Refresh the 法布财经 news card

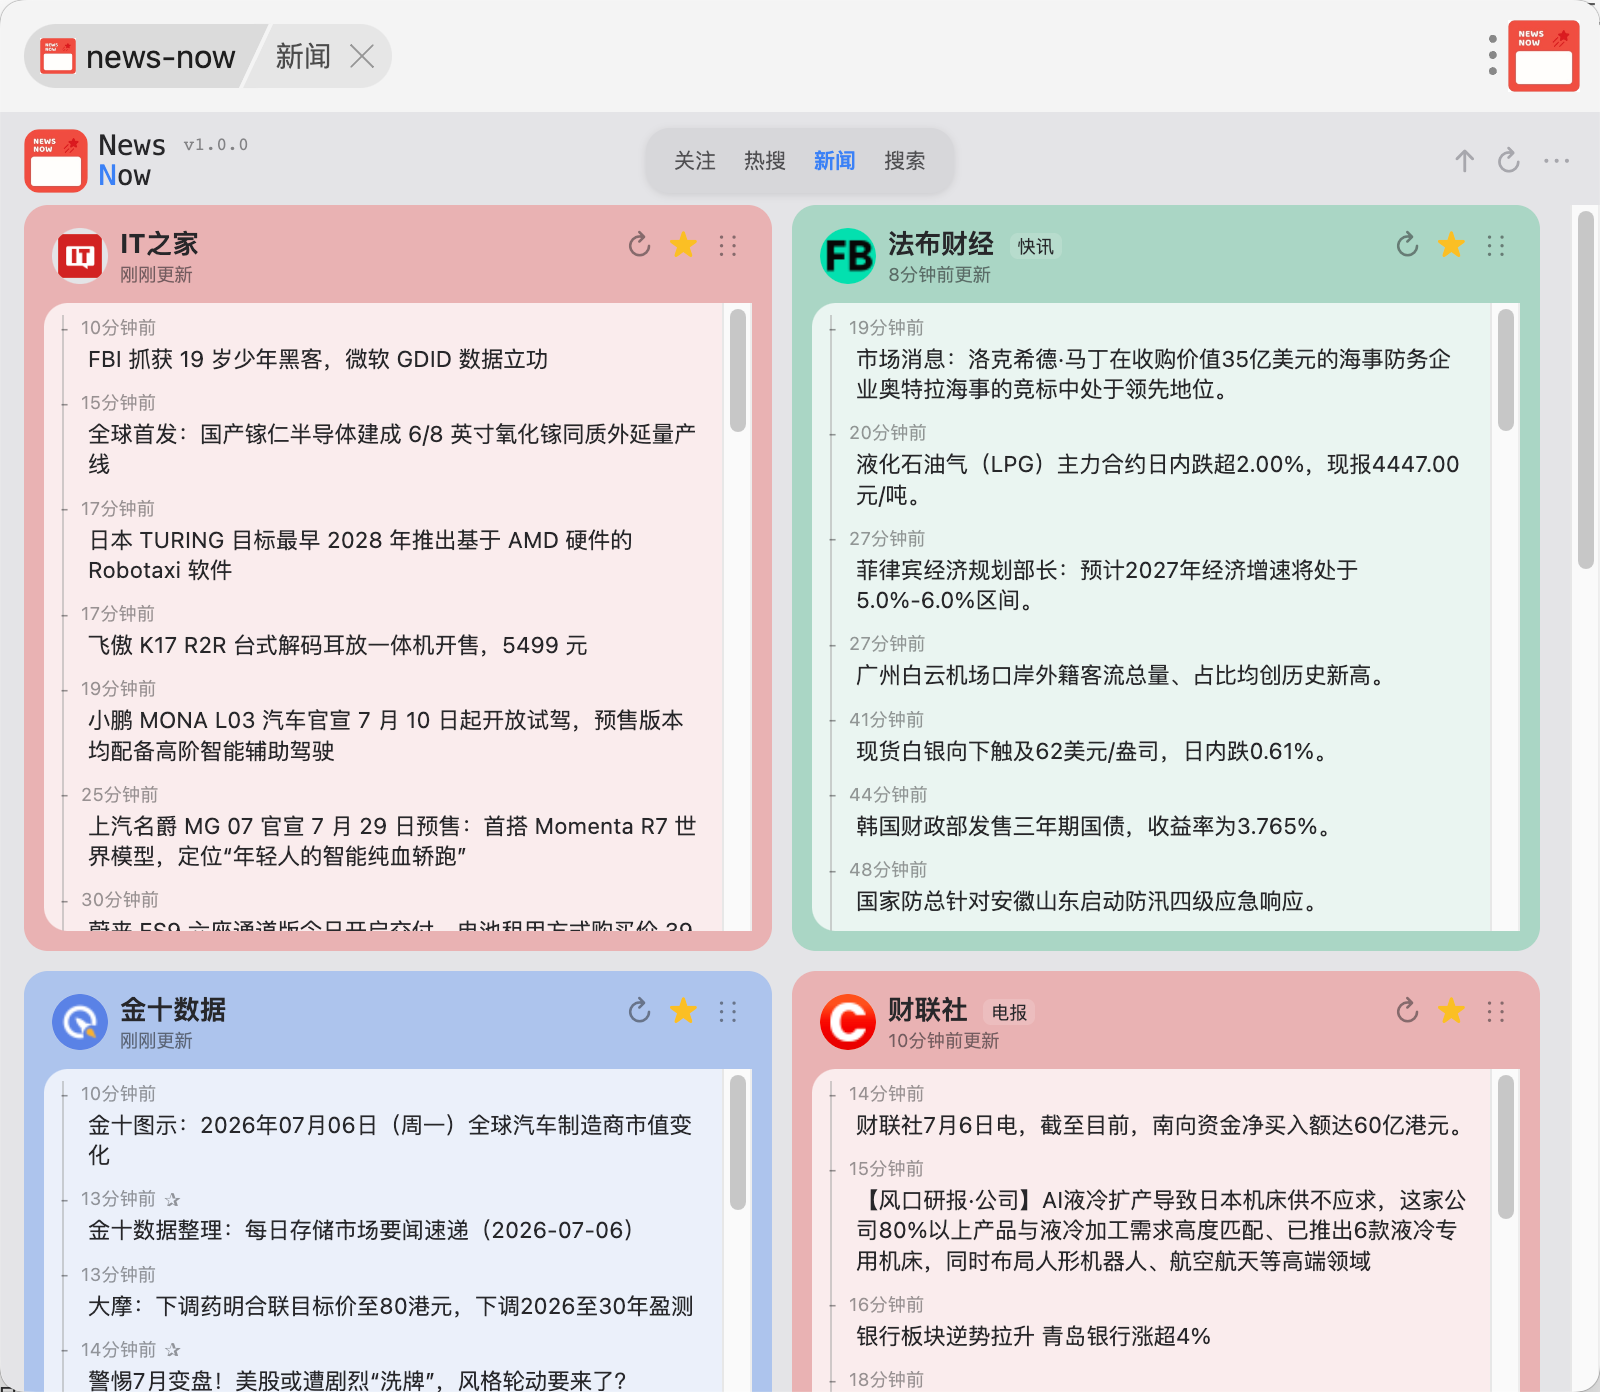coord(1408,245)
